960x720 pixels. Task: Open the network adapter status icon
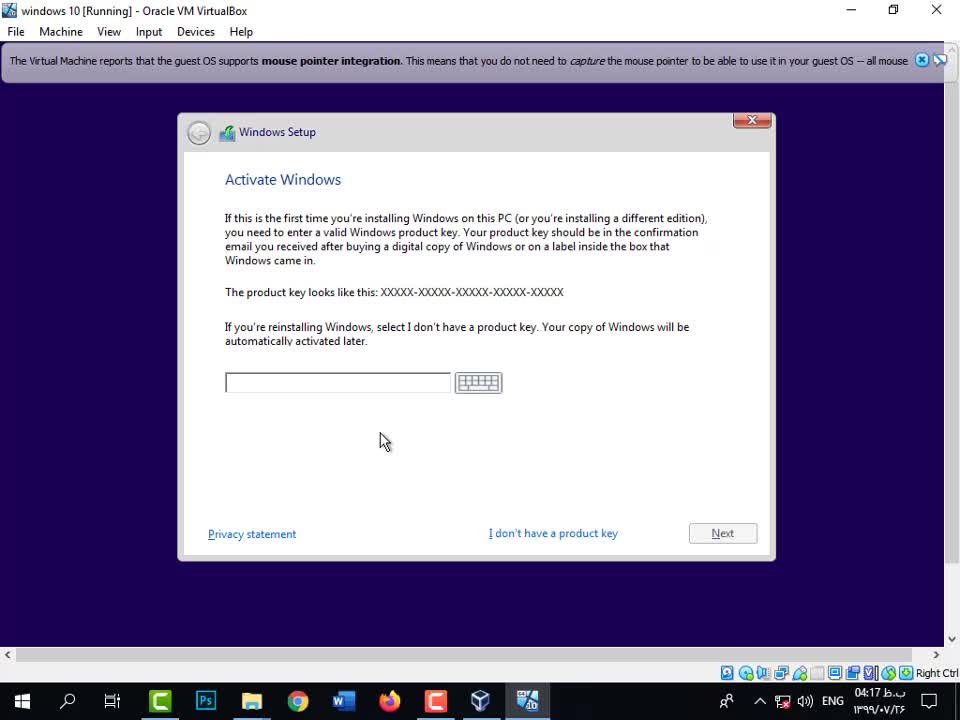(x=782, y=673)
